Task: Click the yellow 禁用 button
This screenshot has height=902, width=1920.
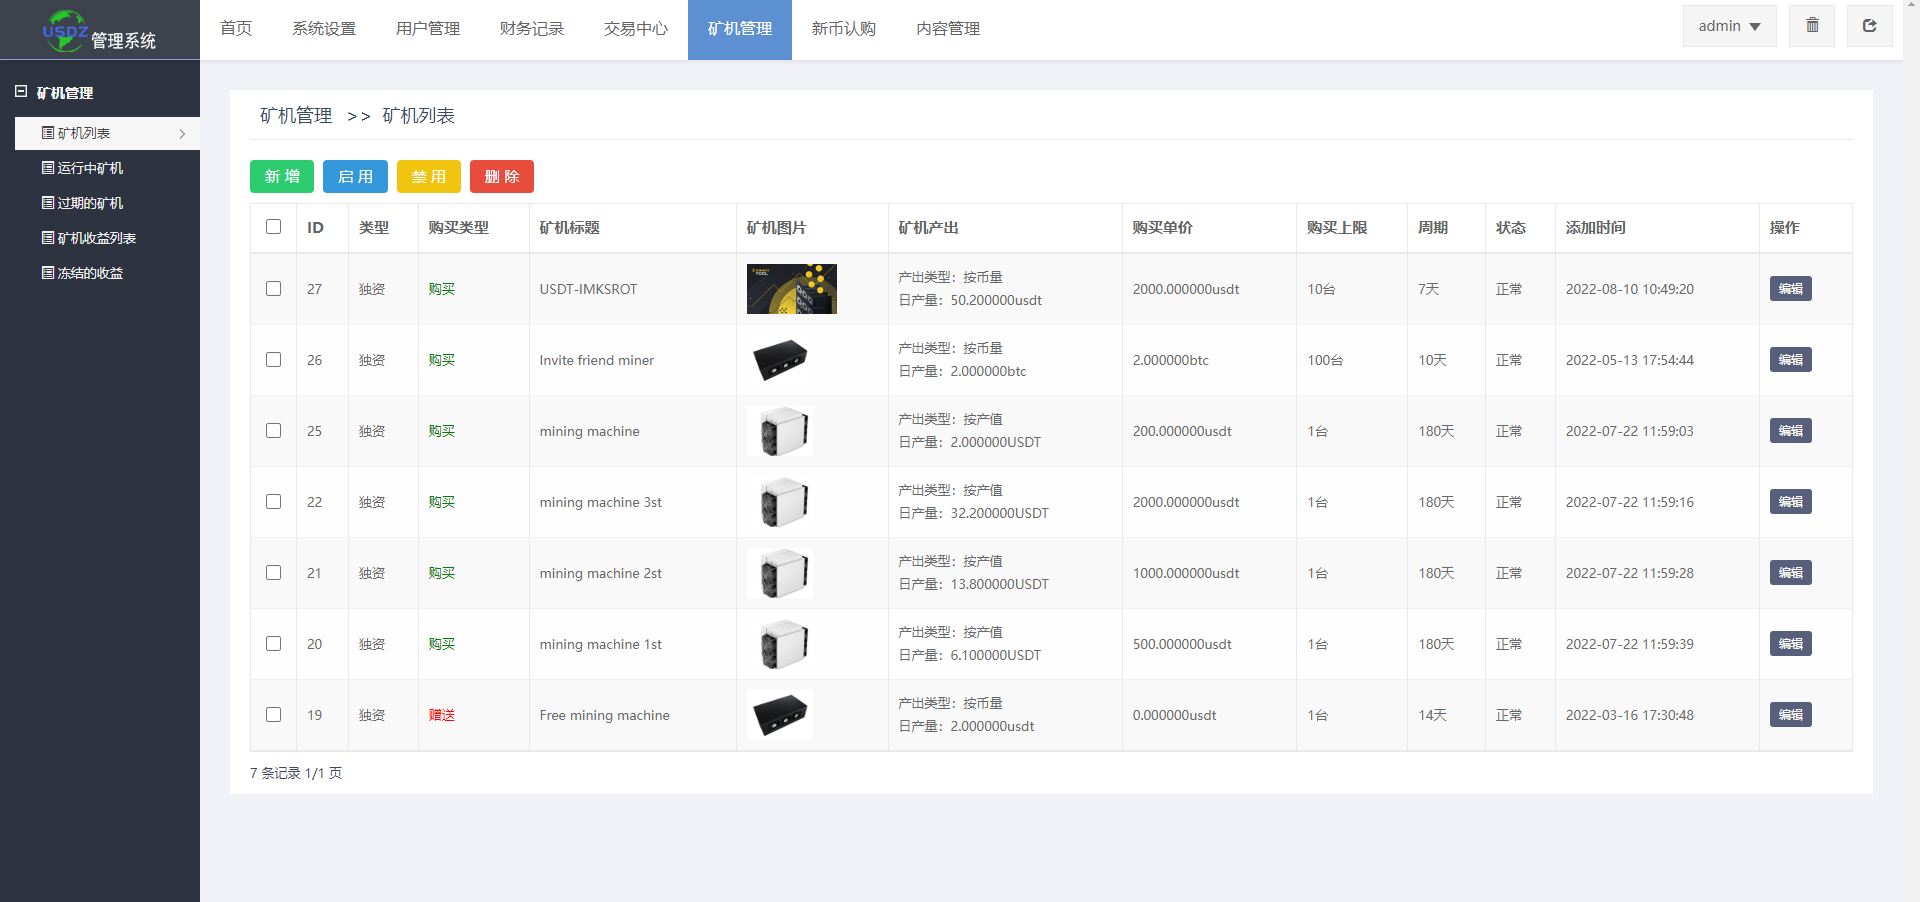Action: 428,177
